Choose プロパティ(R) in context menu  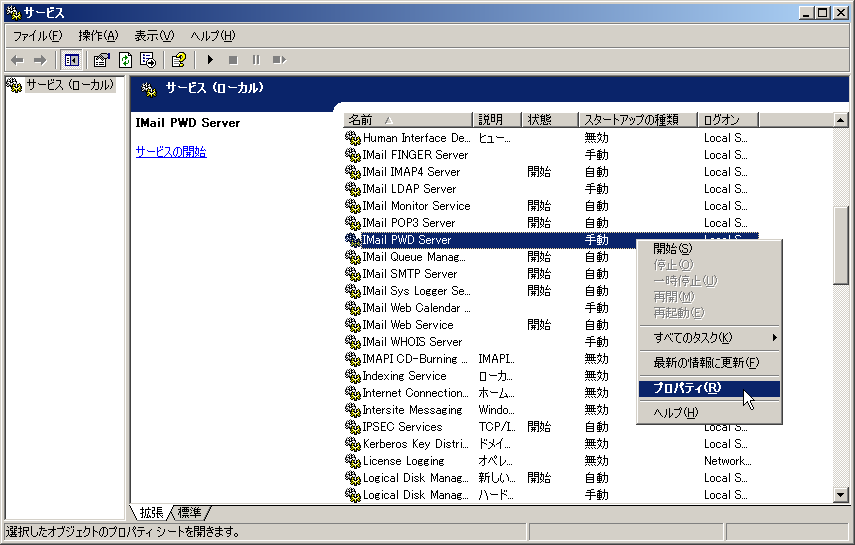point(709,388)
